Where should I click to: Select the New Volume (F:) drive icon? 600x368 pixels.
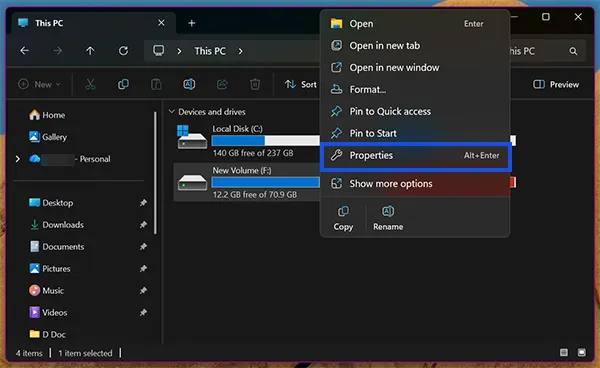(x=192, y=182)
